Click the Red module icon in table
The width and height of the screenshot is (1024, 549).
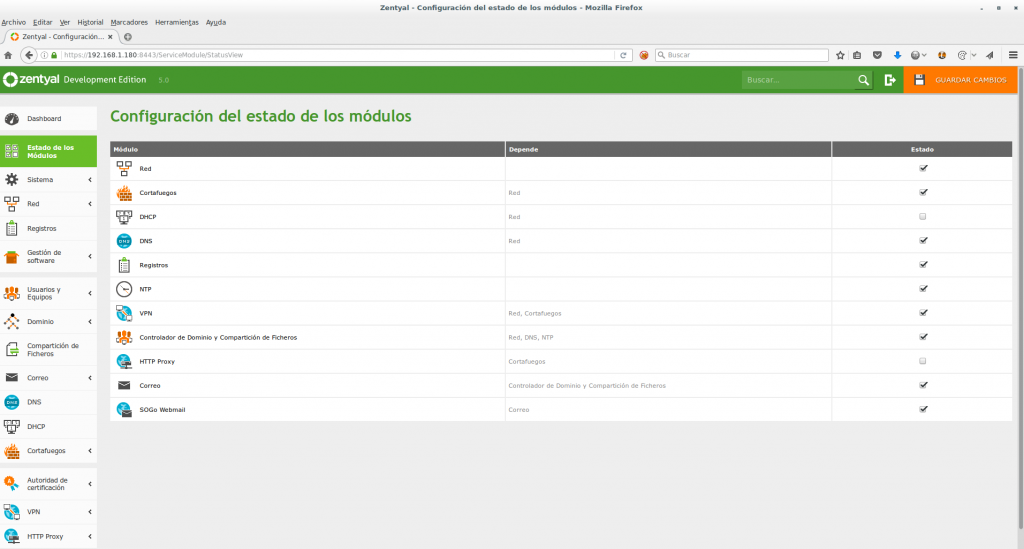coord(124,168)
